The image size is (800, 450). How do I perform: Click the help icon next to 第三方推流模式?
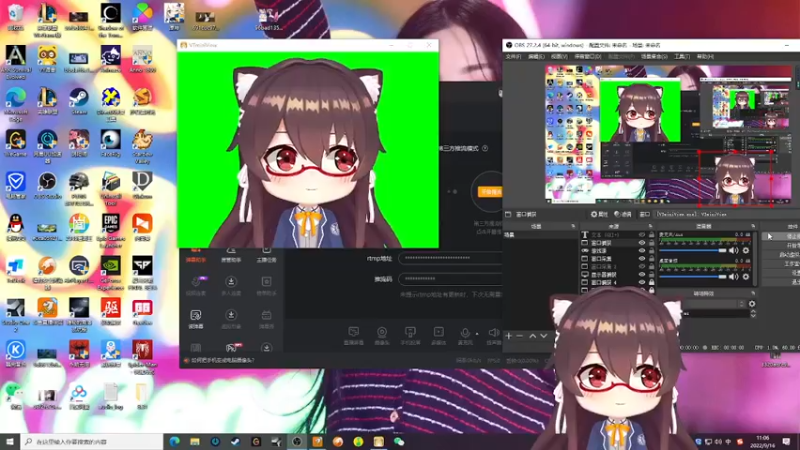485,148
